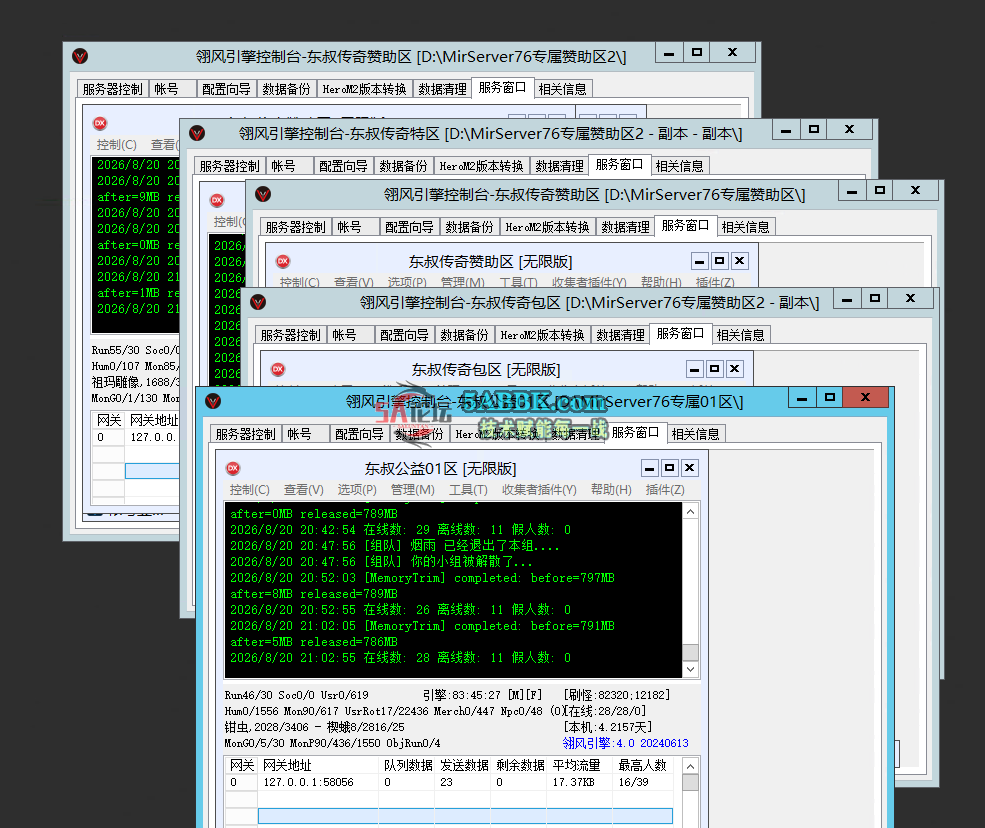This screenshot has height=828, width=985.
Task: Click app logo icon of 赞助区2 console window
Action: click(x=80, y=57)
